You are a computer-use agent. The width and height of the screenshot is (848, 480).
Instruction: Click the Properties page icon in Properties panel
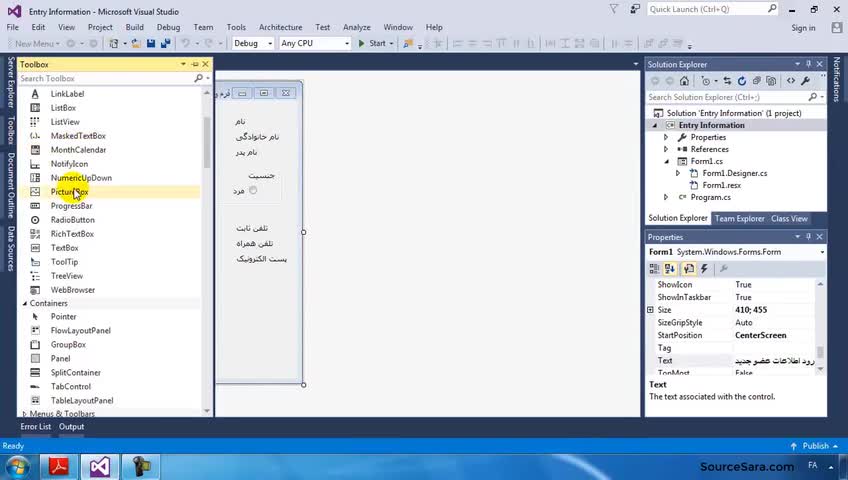pyautogui.click(x=688, y=269)
